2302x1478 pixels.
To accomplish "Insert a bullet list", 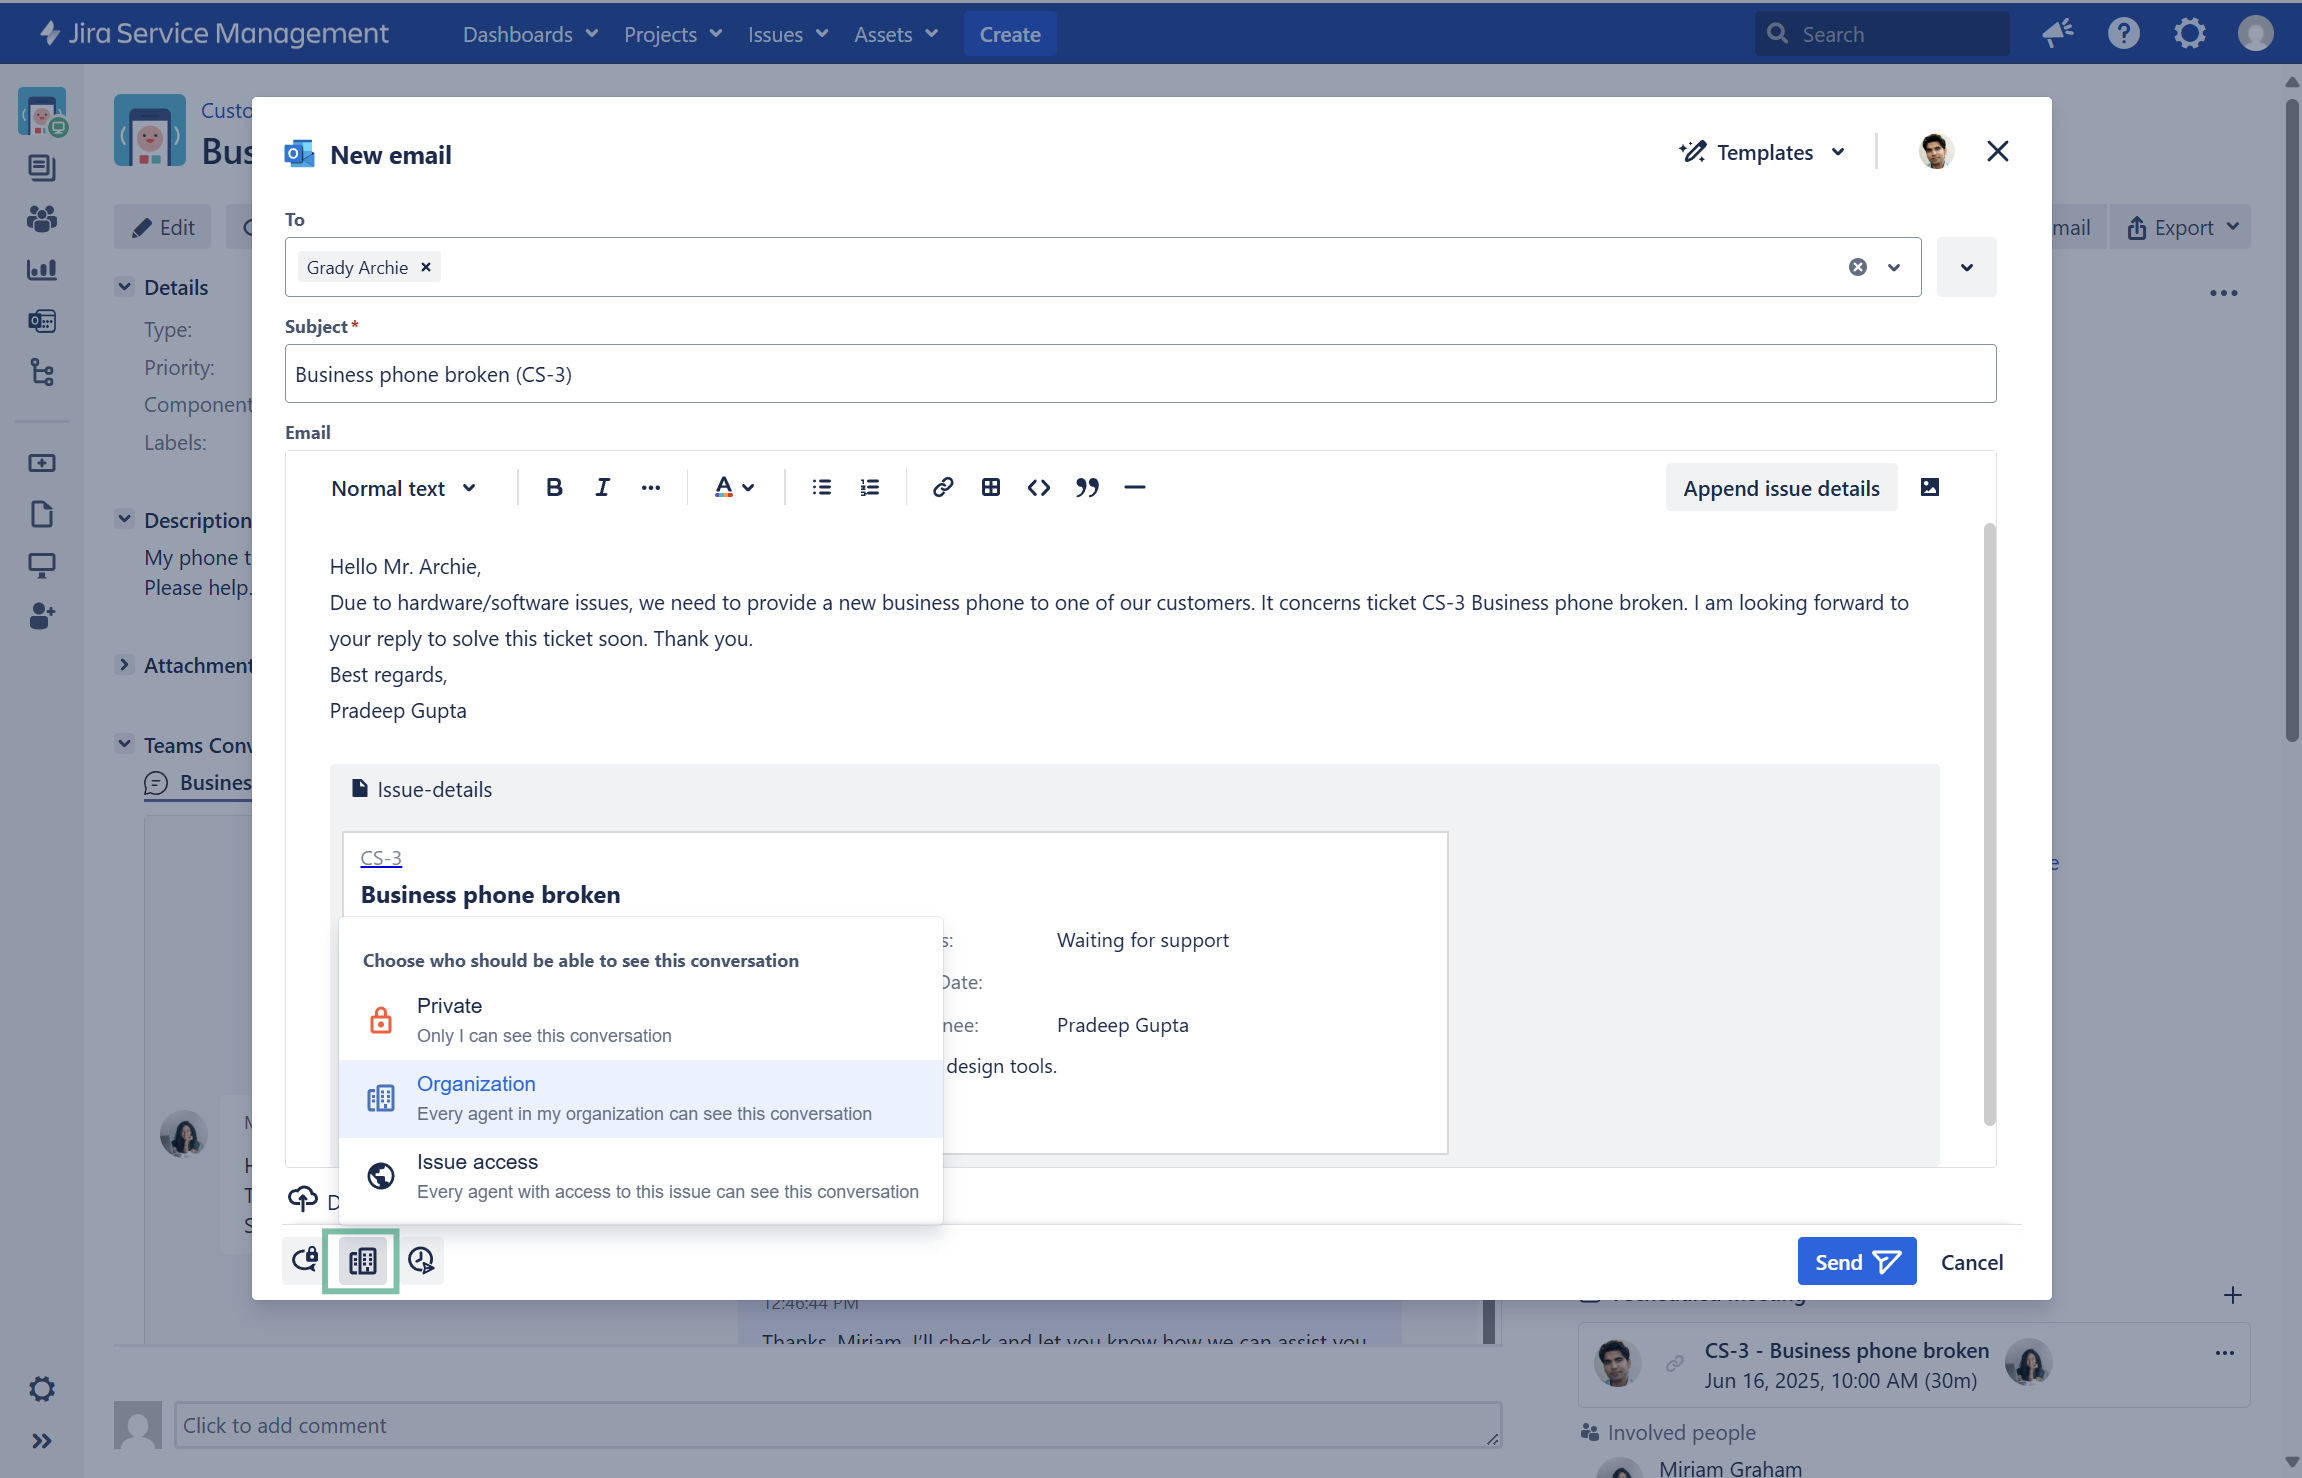I will point(821,487).
